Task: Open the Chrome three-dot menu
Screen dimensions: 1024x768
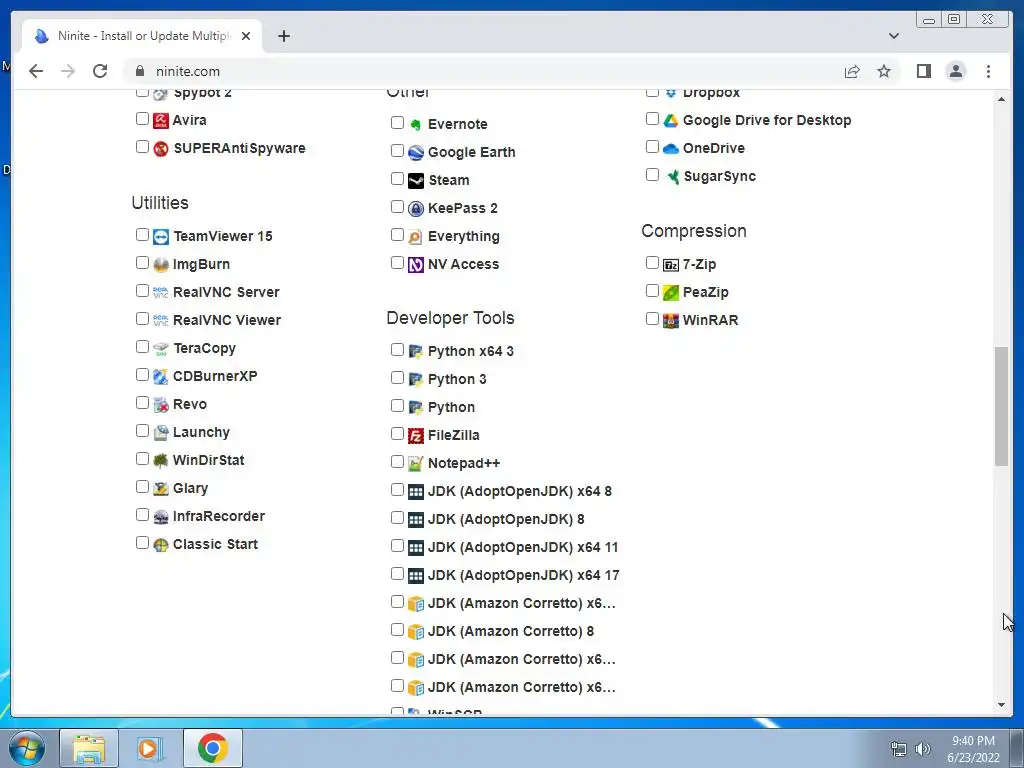Action: click(x=988, y=71)
